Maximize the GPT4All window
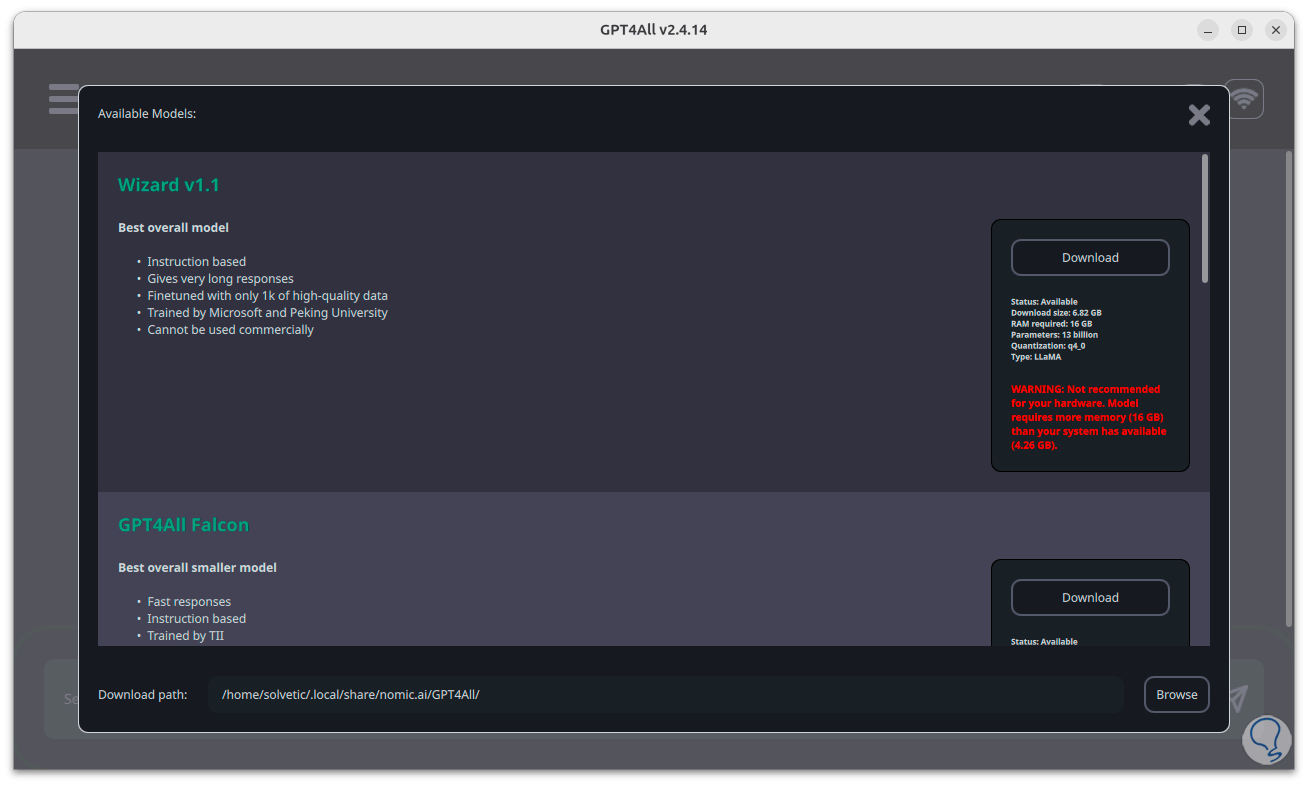This screenshot has width=1308, height=786. [1242, 30]
